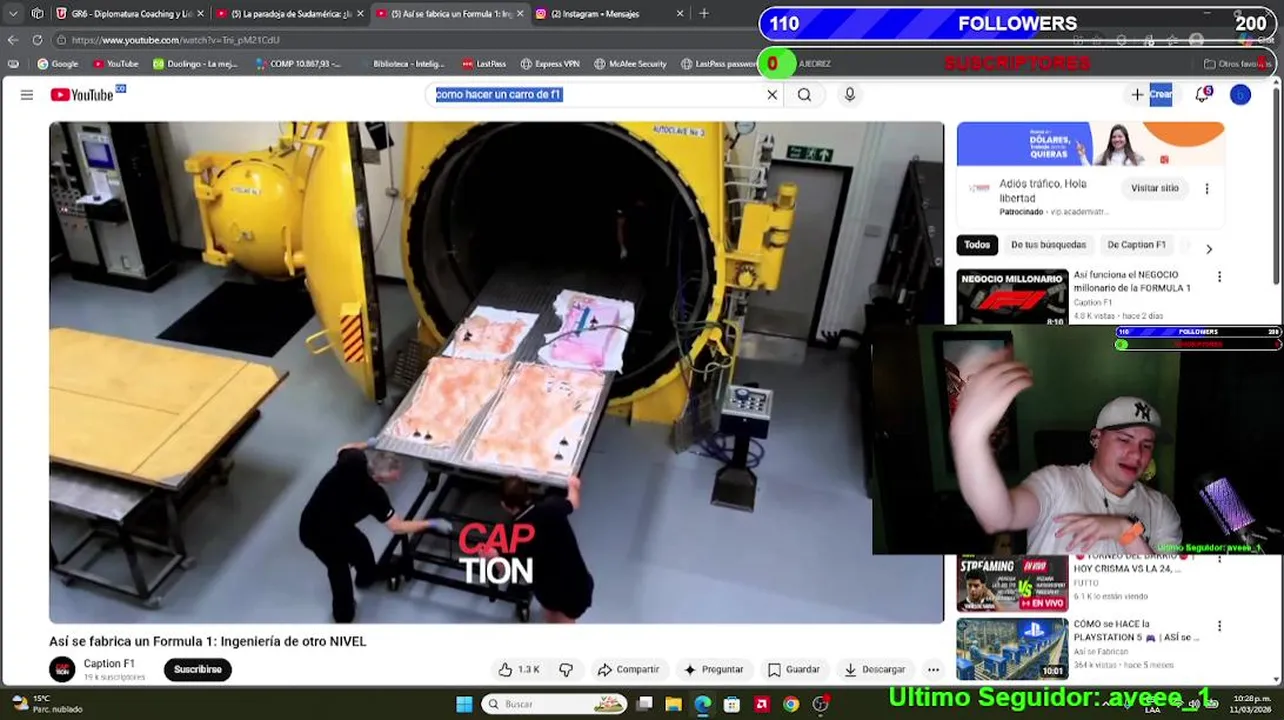Image resolution: width=1284 pixels, height=720 pixels.
Task: Click inside the YouTube search field
Action: coord(595,94)
